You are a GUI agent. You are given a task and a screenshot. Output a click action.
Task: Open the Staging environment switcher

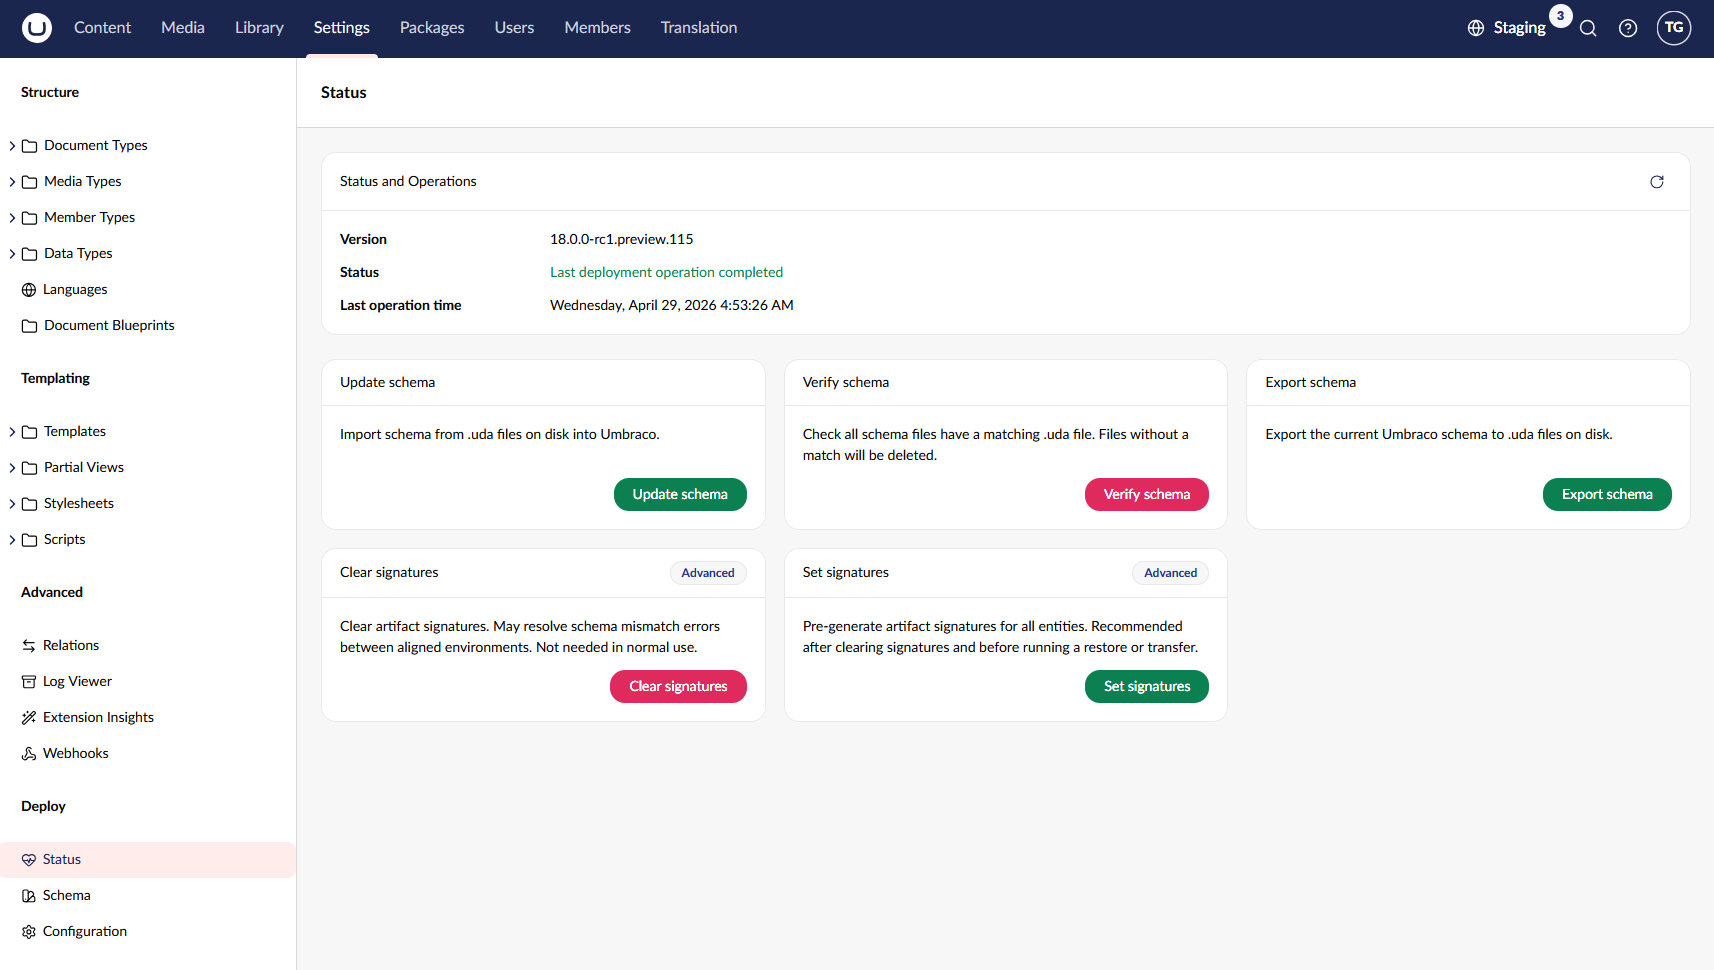coord(1507,28)
